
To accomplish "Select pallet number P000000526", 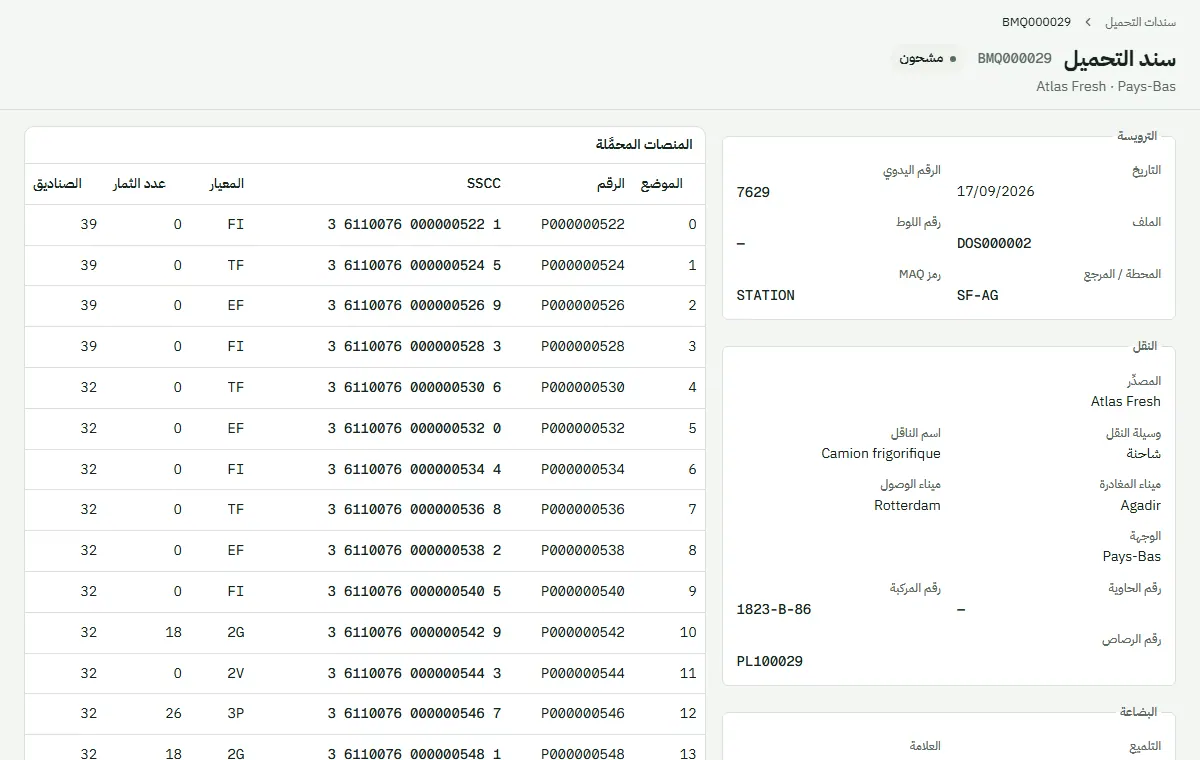I will (x=583, y=306).
